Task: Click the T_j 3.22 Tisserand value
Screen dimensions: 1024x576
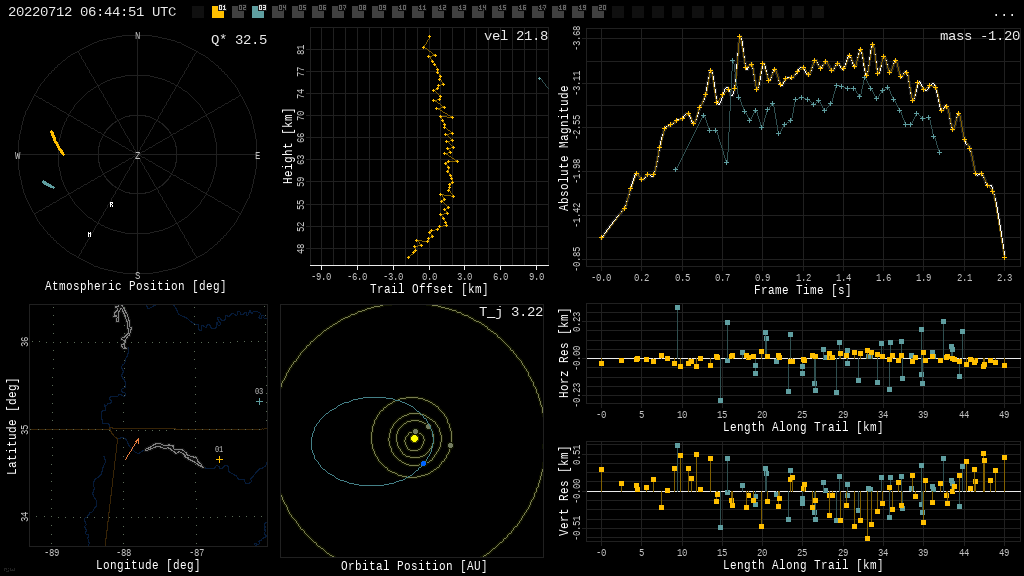Action: tap(510, 312)
